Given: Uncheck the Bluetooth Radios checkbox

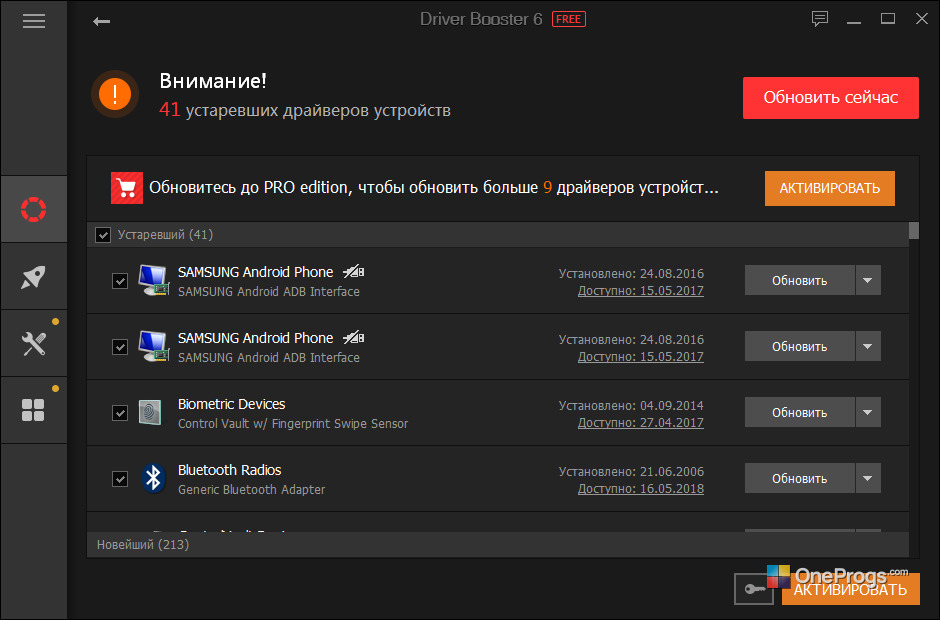Looking at the screenshot, I should (x=120, y=478).
